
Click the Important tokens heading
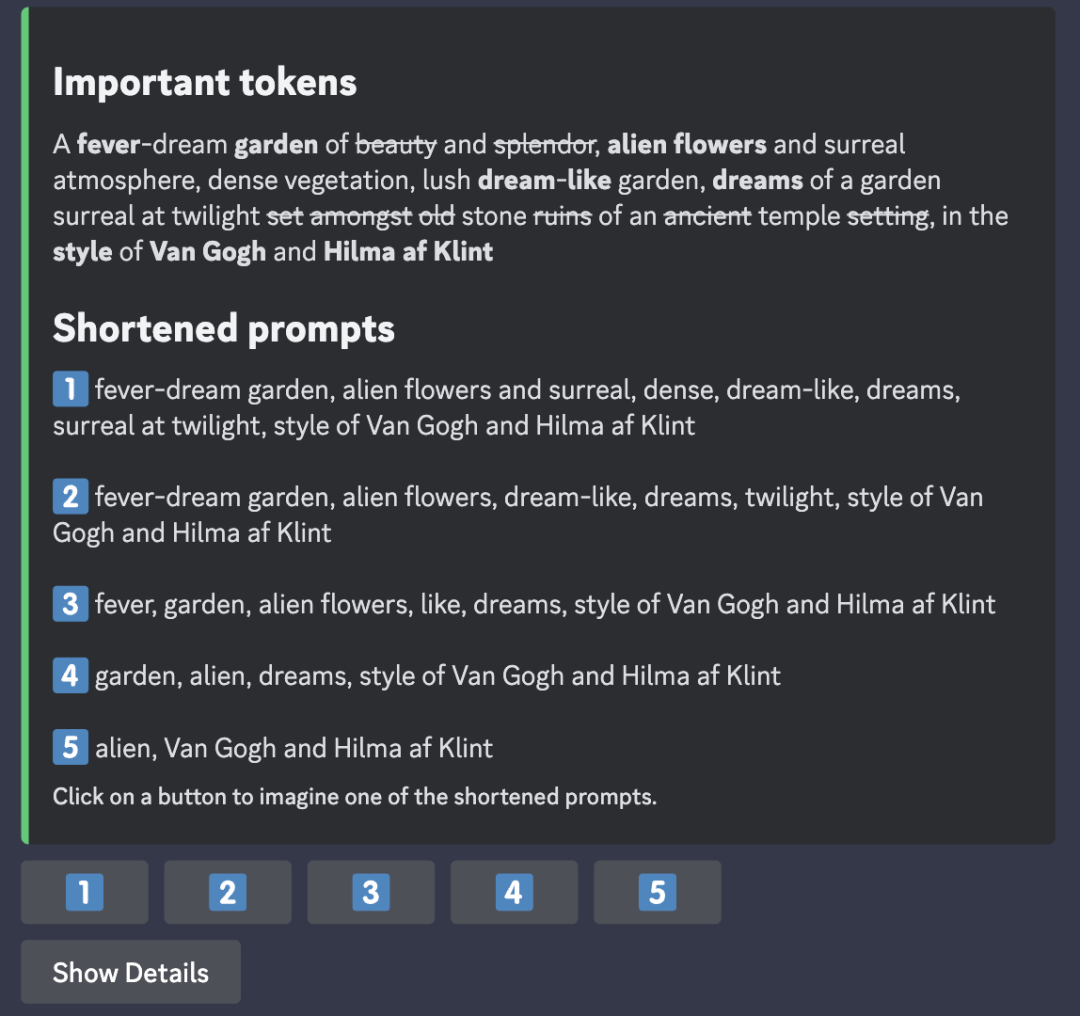click(204, 82)
